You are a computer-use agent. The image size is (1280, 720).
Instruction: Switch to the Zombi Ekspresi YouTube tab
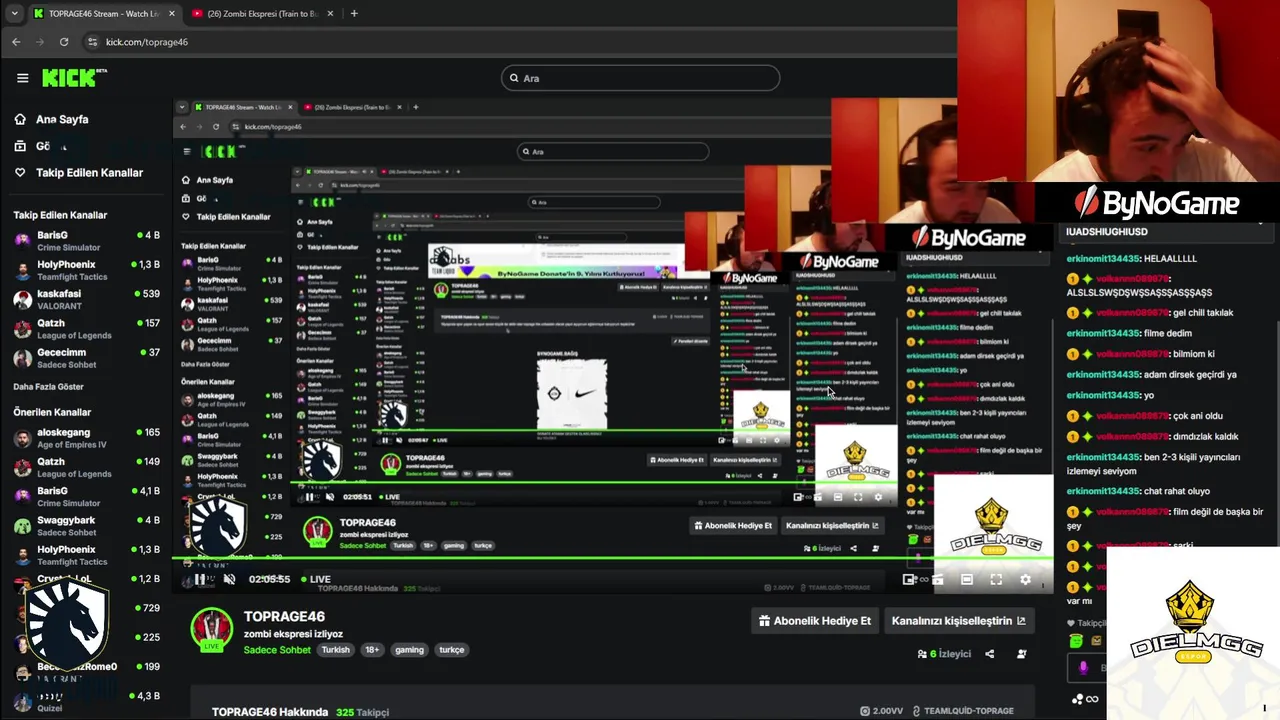pyautogui.click(x=263, y=14)
